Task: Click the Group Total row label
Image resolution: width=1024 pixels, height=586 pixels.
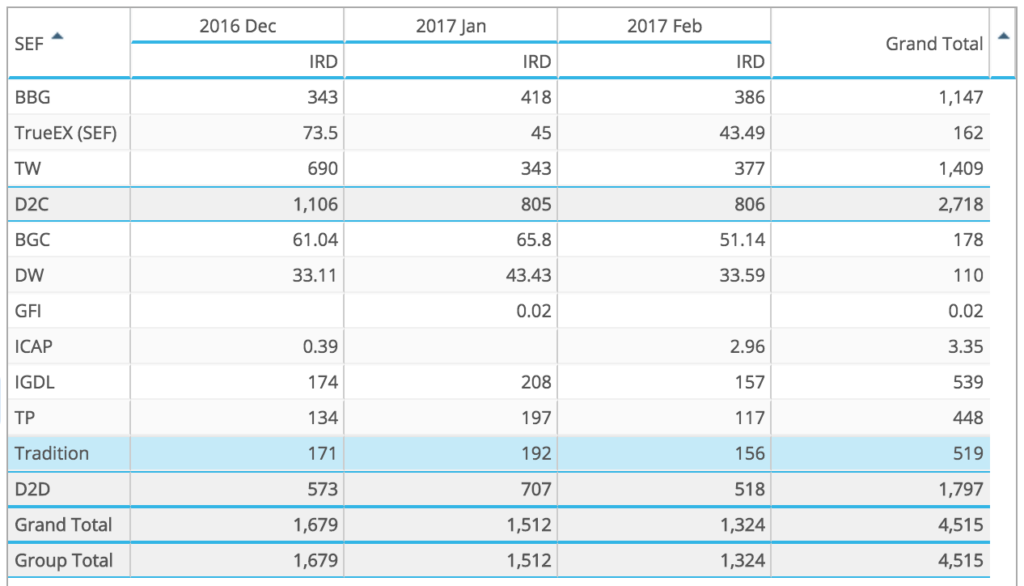Action: coord(64,561)
